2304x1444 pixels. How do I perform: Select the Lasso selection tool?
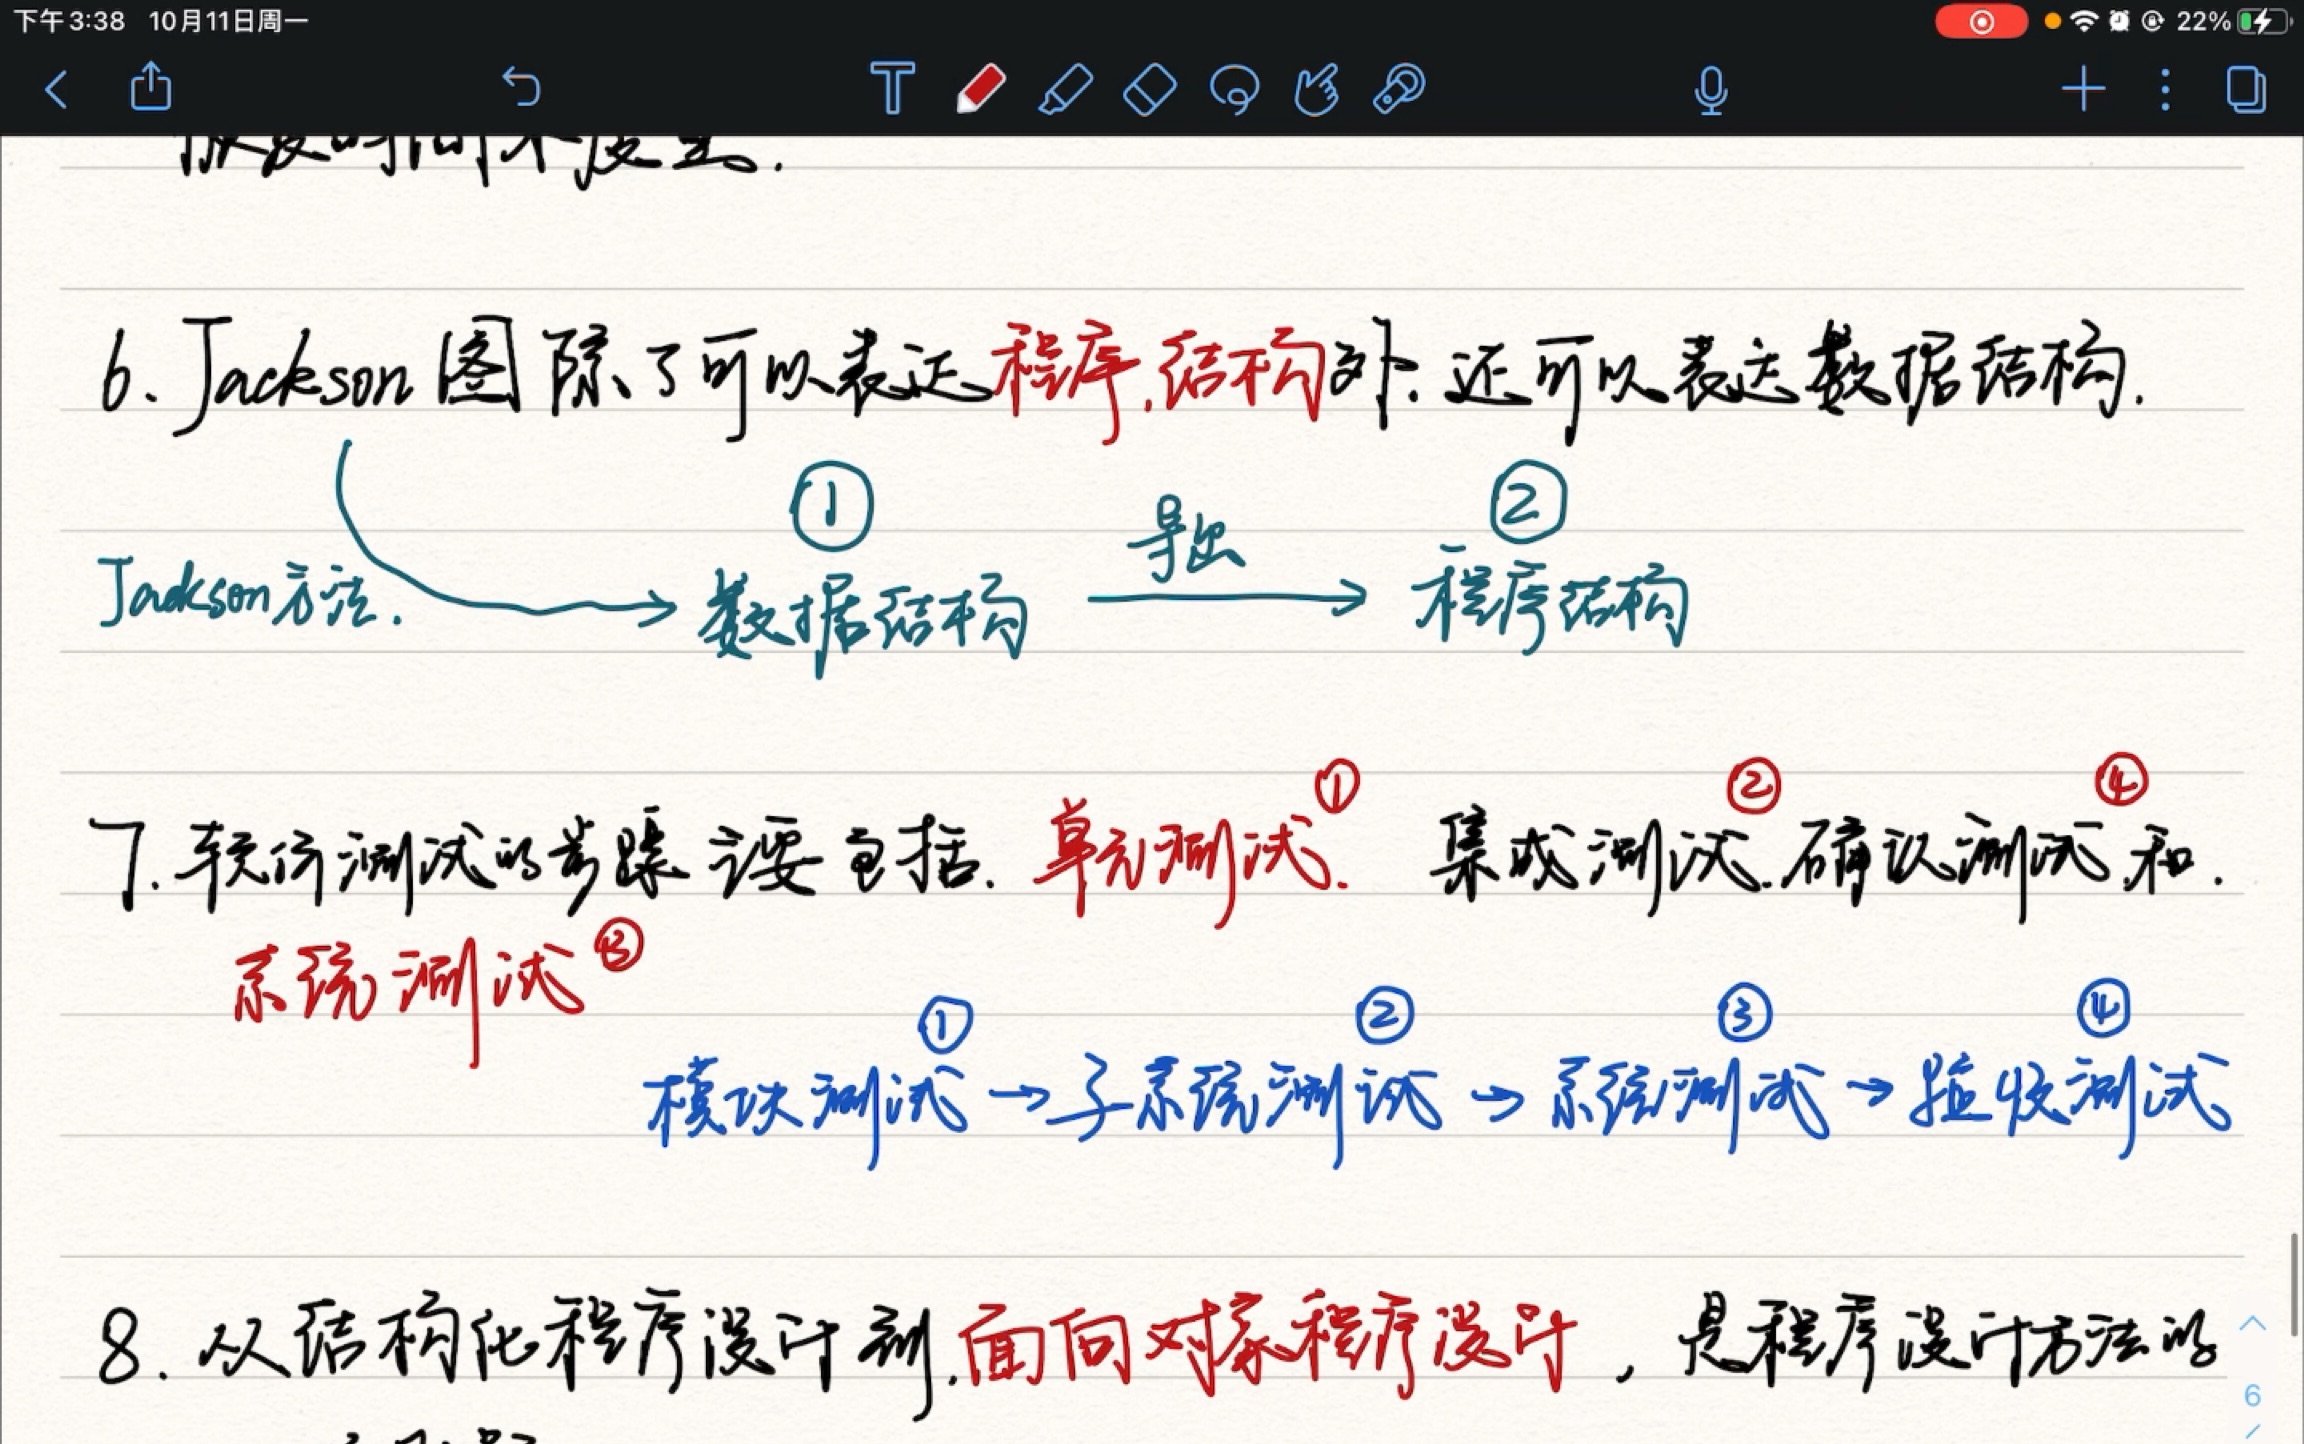click(1234, 89)
